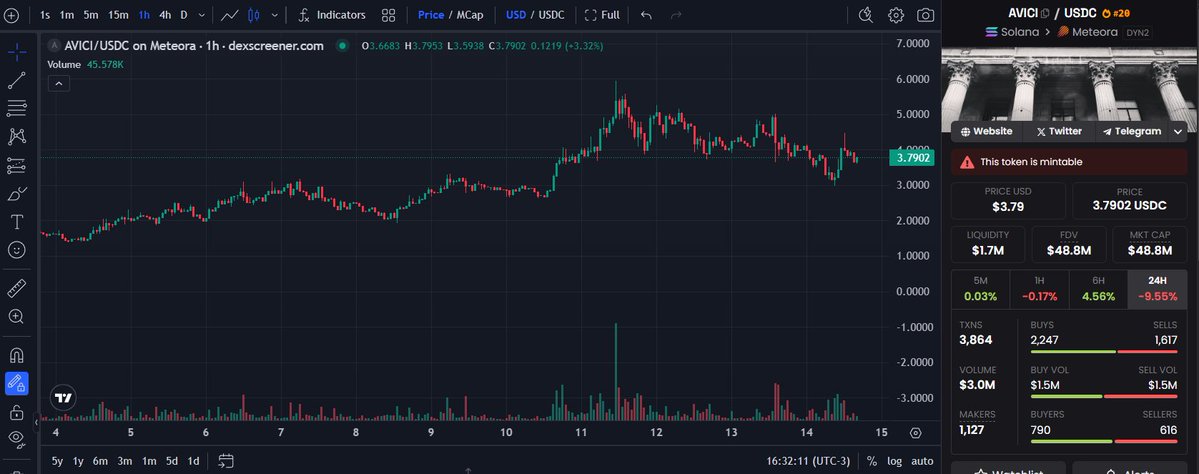1199x474 pixels.
Task: Switch chart denomination to USDC
Action: [551, 15]
